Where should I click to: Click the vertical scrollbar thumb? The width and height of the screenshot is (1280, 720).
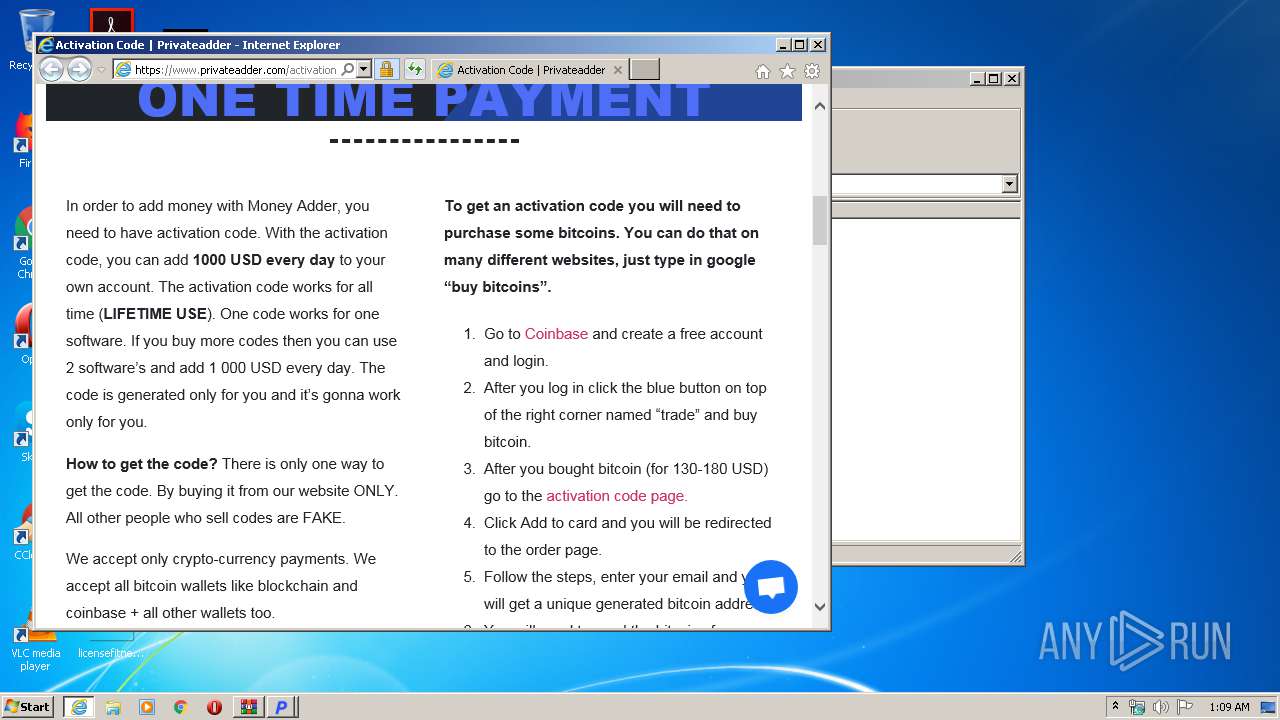pos(820,220)
